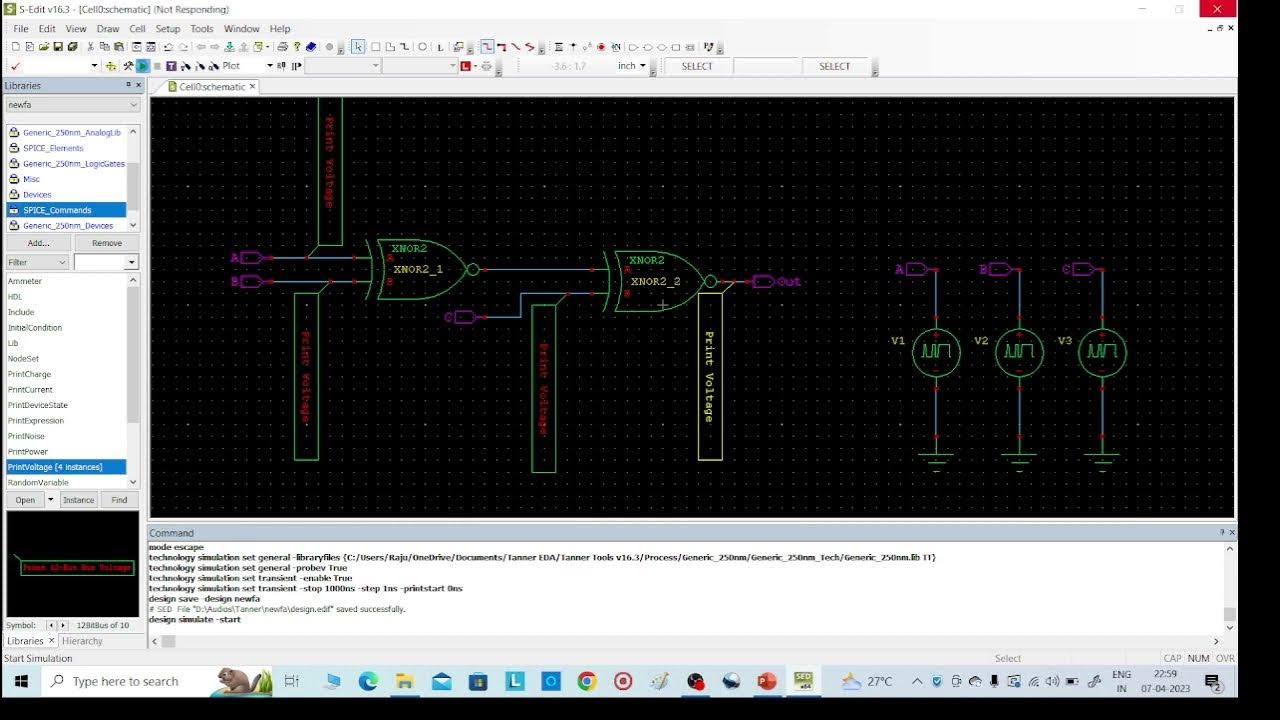Open File Explorer from taskbar
This screenshot has height=720, width=1280.
point(405,681)
